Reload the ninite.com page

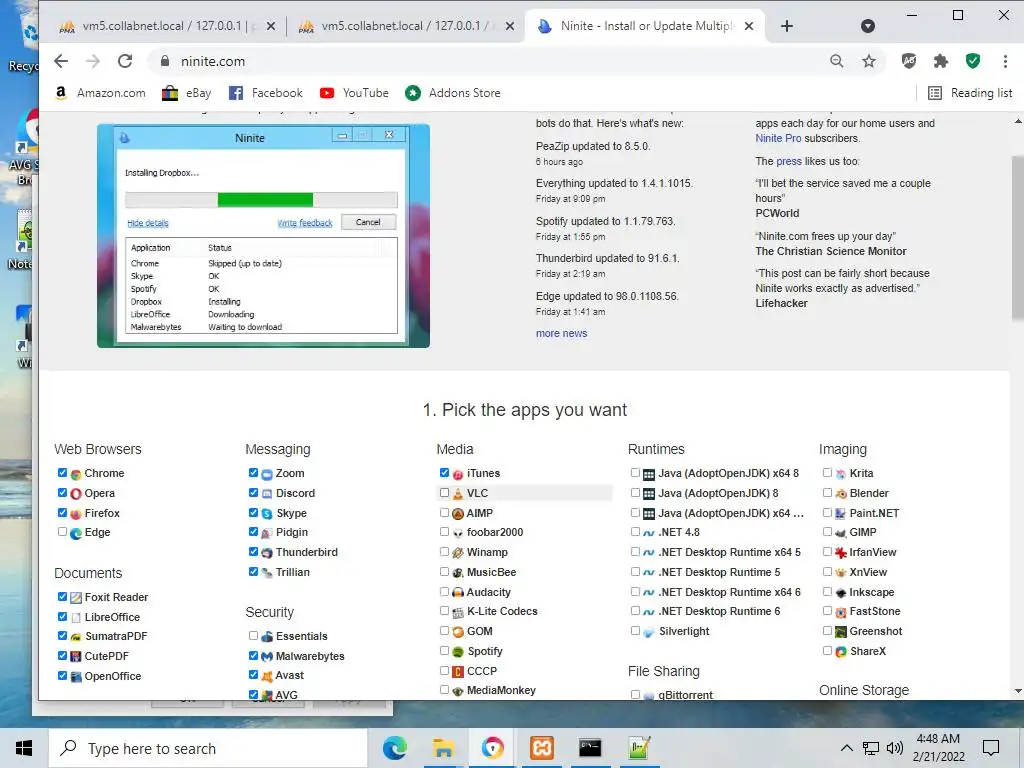point(125,61)
